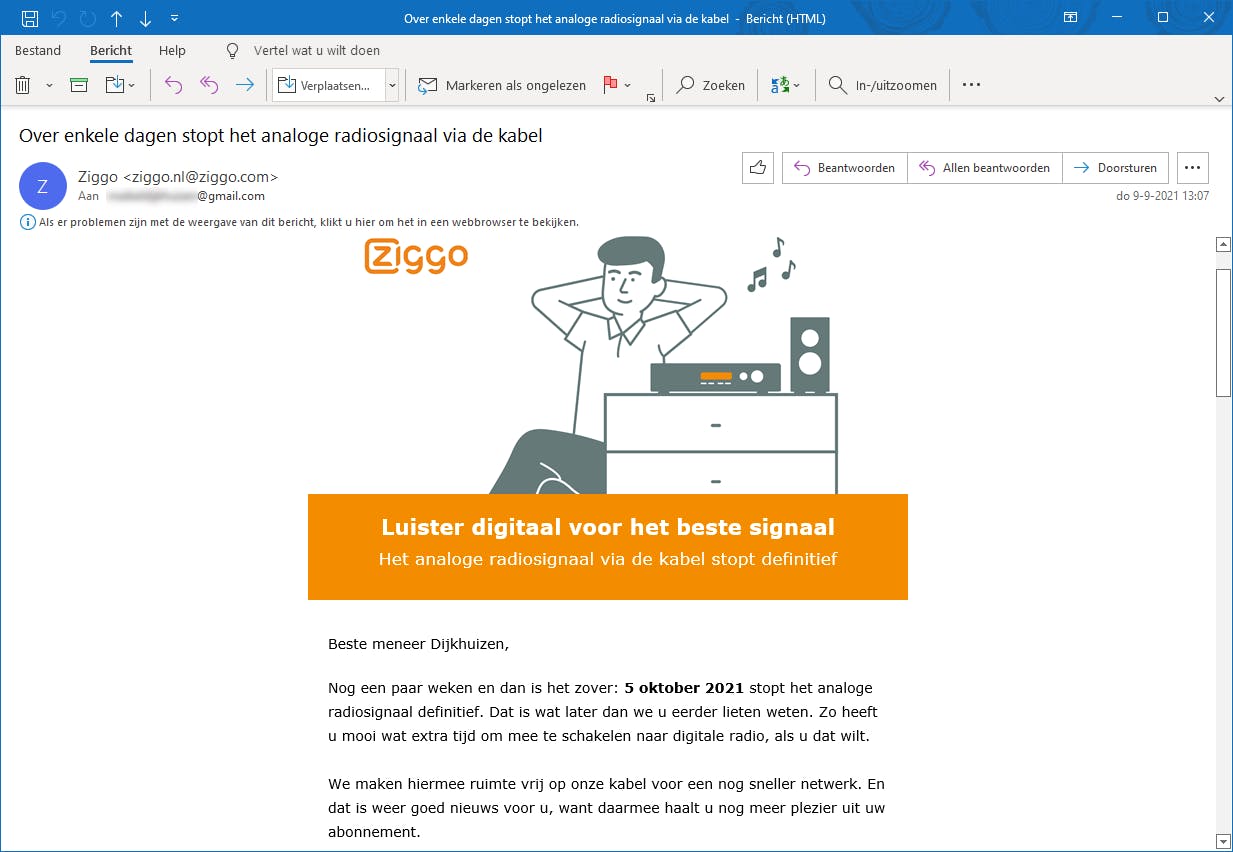Image resolution: width=1233 pixels, height=852 pixels.
Task: Open the tags group dialog launcher
Action: (x=651, y=97)
